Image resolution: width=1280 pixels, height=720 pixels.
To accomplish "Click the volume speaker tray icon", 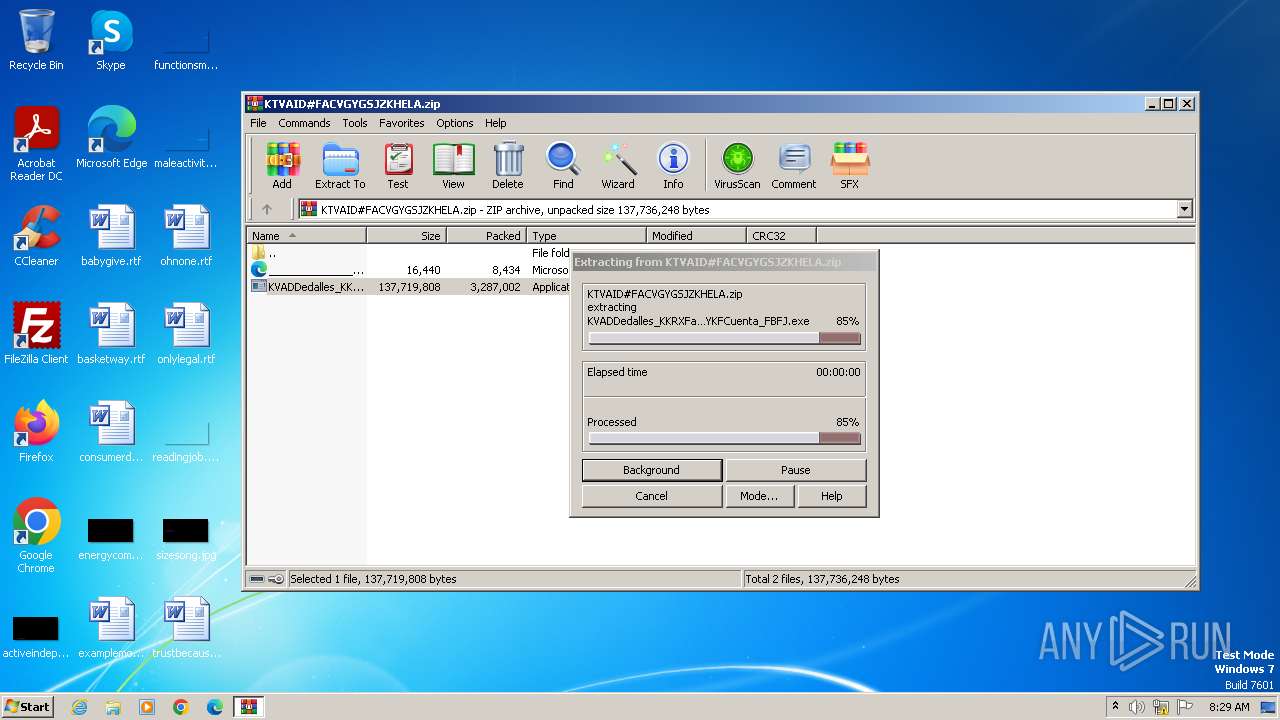I will tap(1137, 707).
